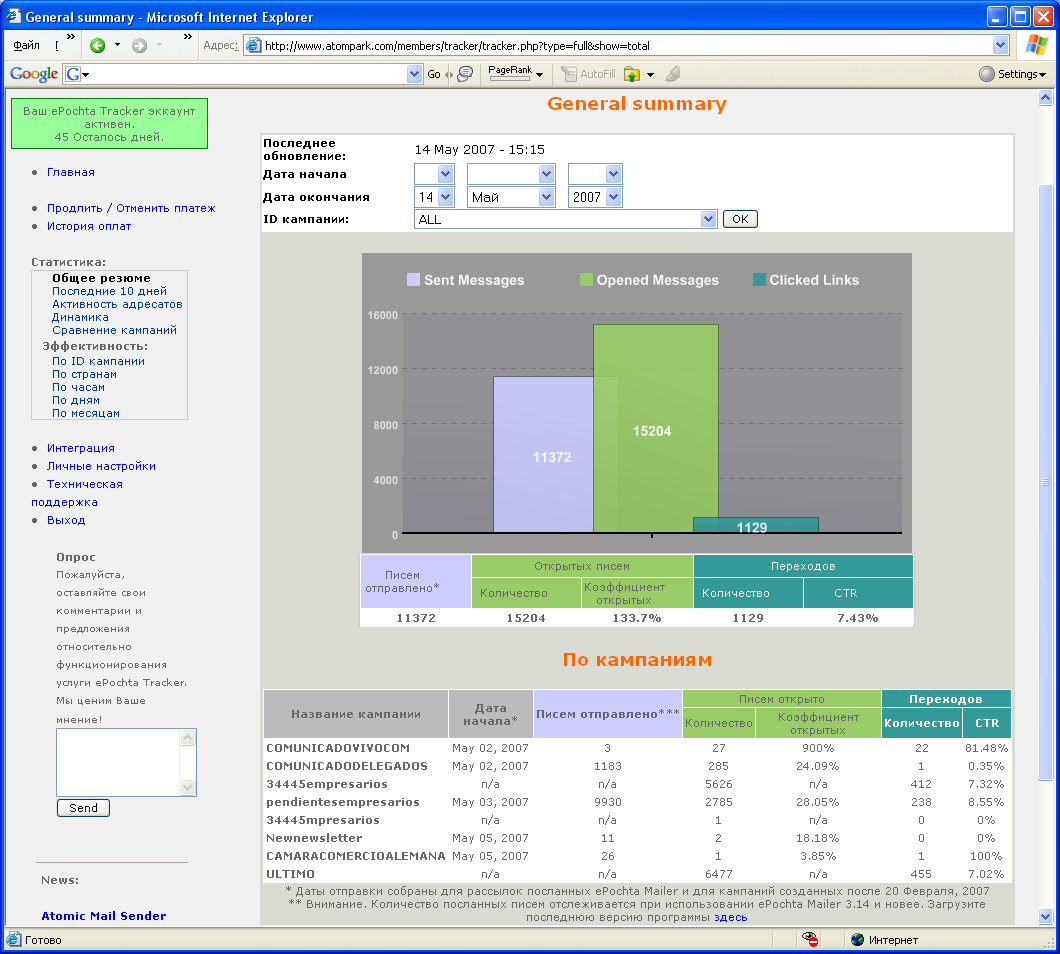Click the Send button under the poll

[x=83, y=808]
